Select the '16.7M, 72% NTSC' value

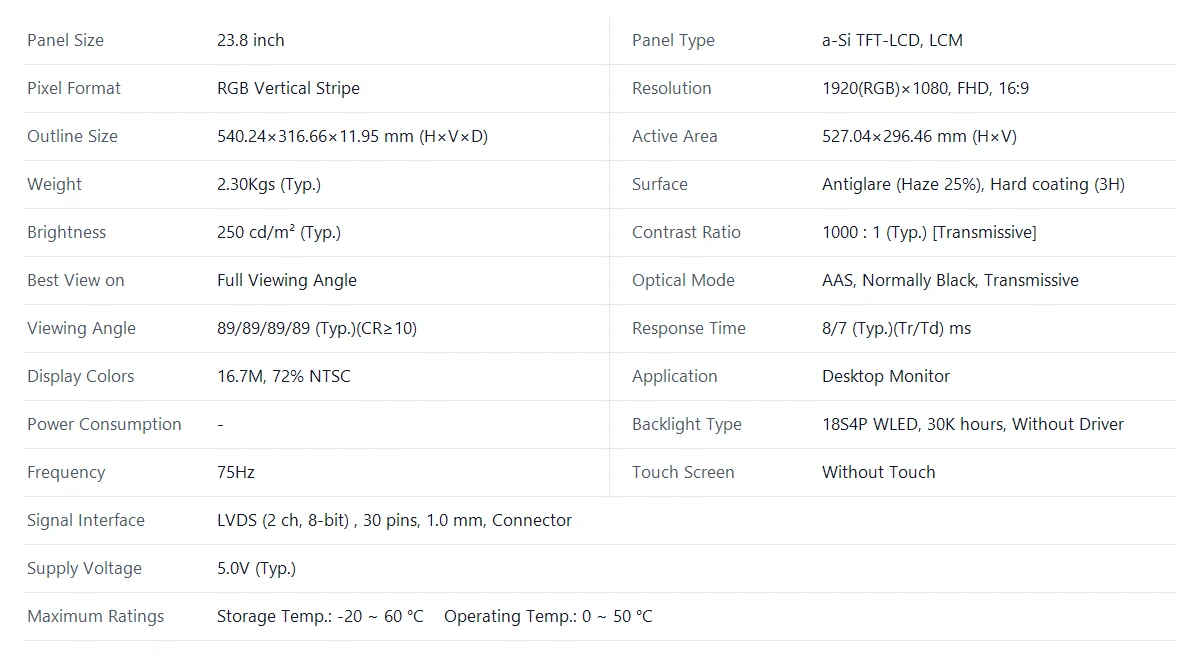[284, 376]
